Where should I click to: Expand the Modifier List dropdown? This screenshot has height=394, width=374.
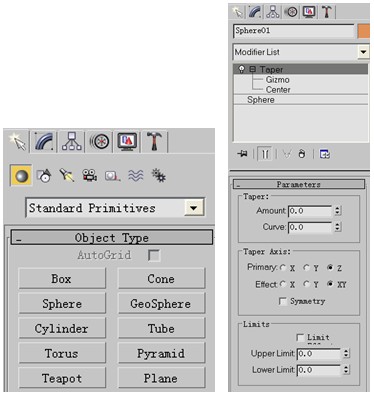click(x=363, y=52)
